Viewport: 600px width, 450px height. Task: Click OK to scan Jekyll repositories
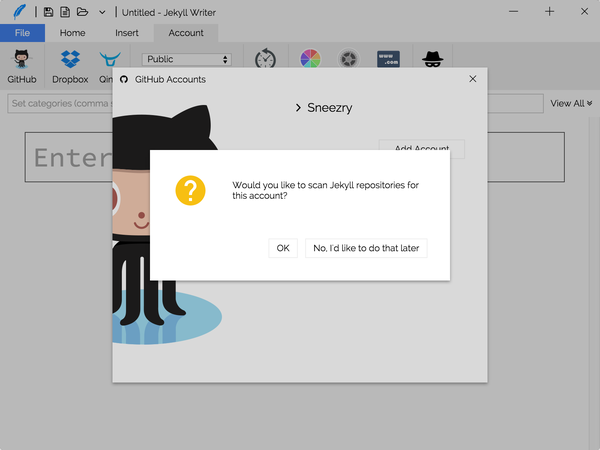point(283,248)
